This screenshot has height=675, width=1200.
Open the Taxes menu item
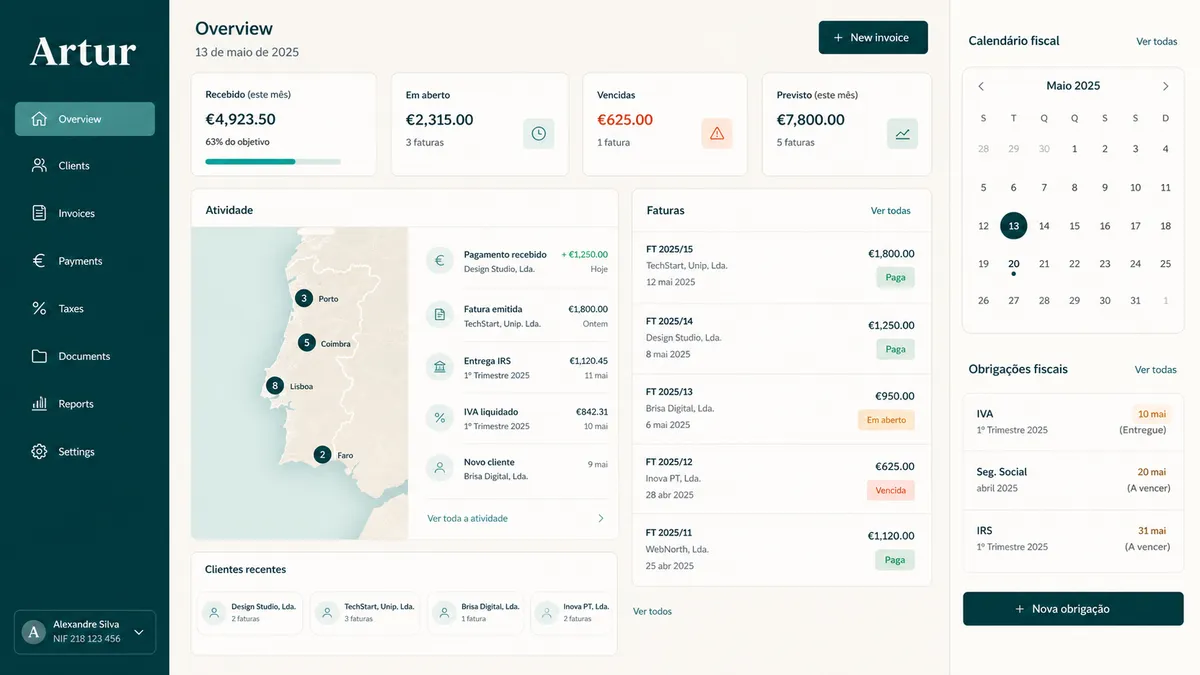85,308
